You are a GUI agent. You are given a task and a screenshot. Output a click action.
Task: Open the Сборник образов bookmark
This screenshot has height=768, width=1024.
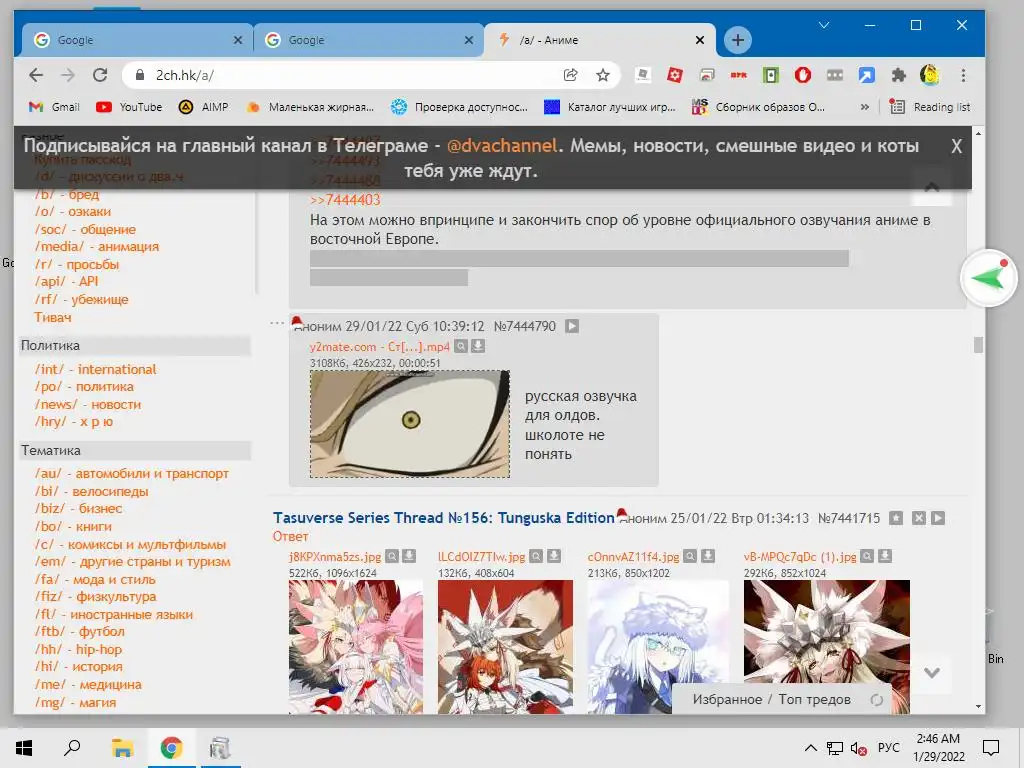(x=759, y=106)
